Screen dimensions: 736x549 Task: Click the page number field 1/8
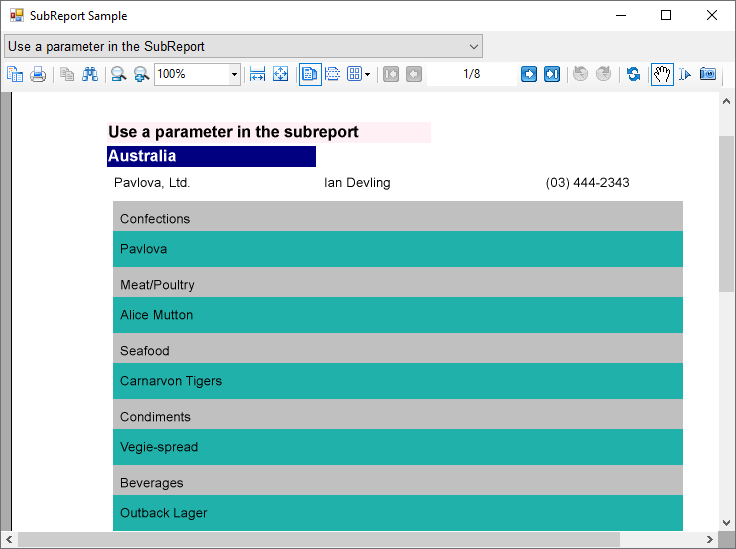(472, 74)
